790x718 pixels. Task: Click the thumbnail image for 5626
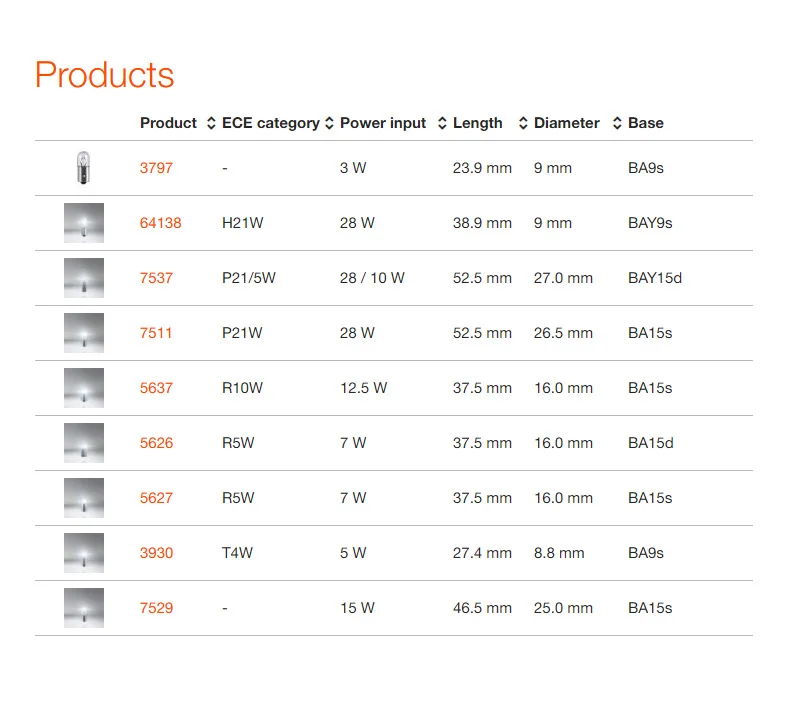tap(84, 443)
